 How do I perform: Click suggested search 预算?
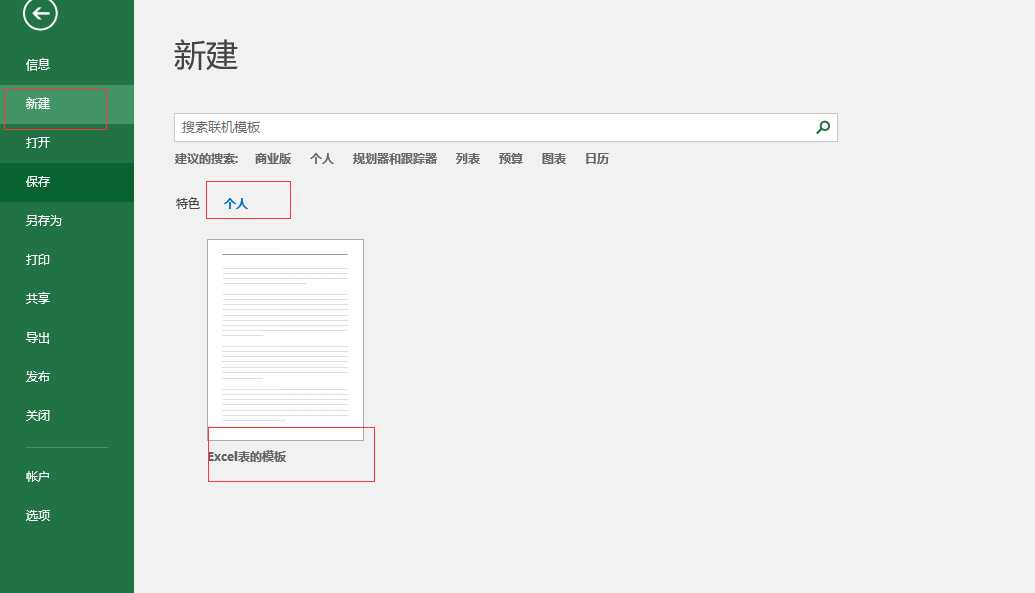[510, 158]
